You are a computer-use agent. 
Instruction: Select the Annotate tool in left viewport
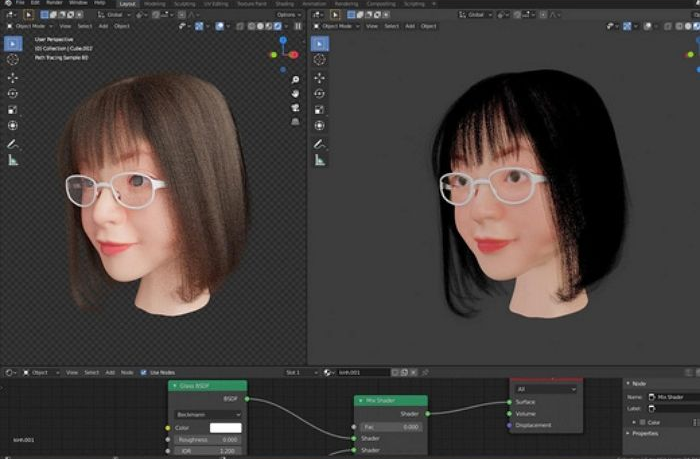[x=13, y=143]
